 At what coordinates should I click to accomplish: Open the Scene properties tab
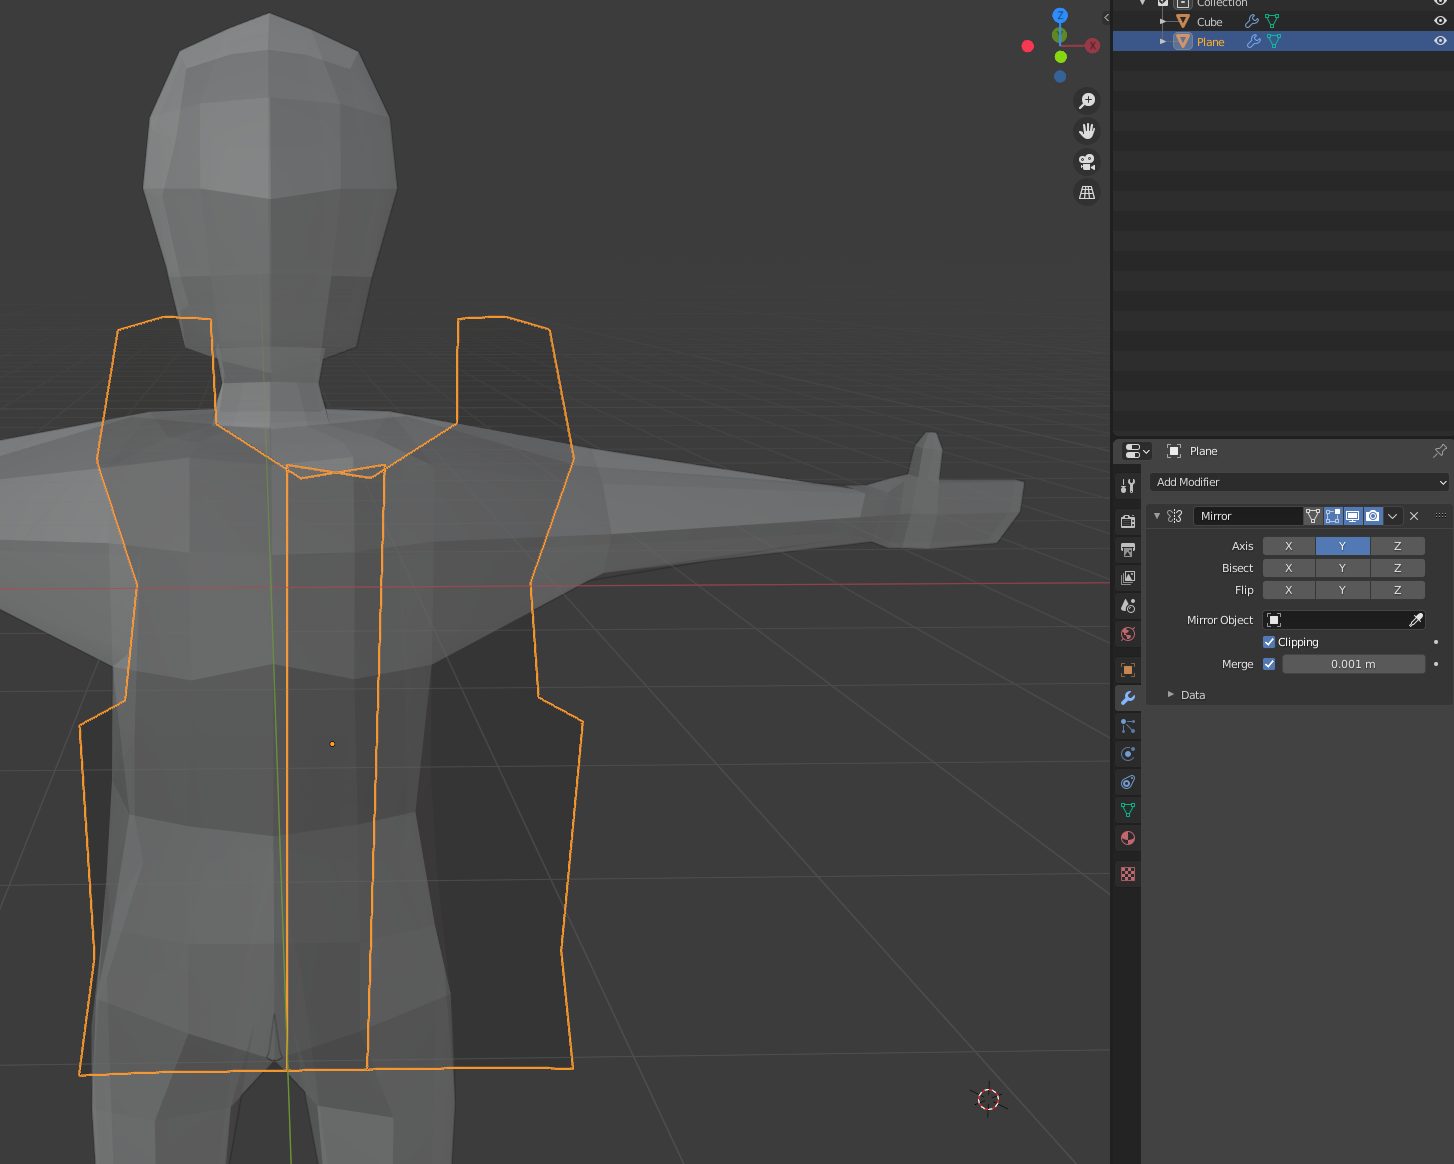(1128, 605)
